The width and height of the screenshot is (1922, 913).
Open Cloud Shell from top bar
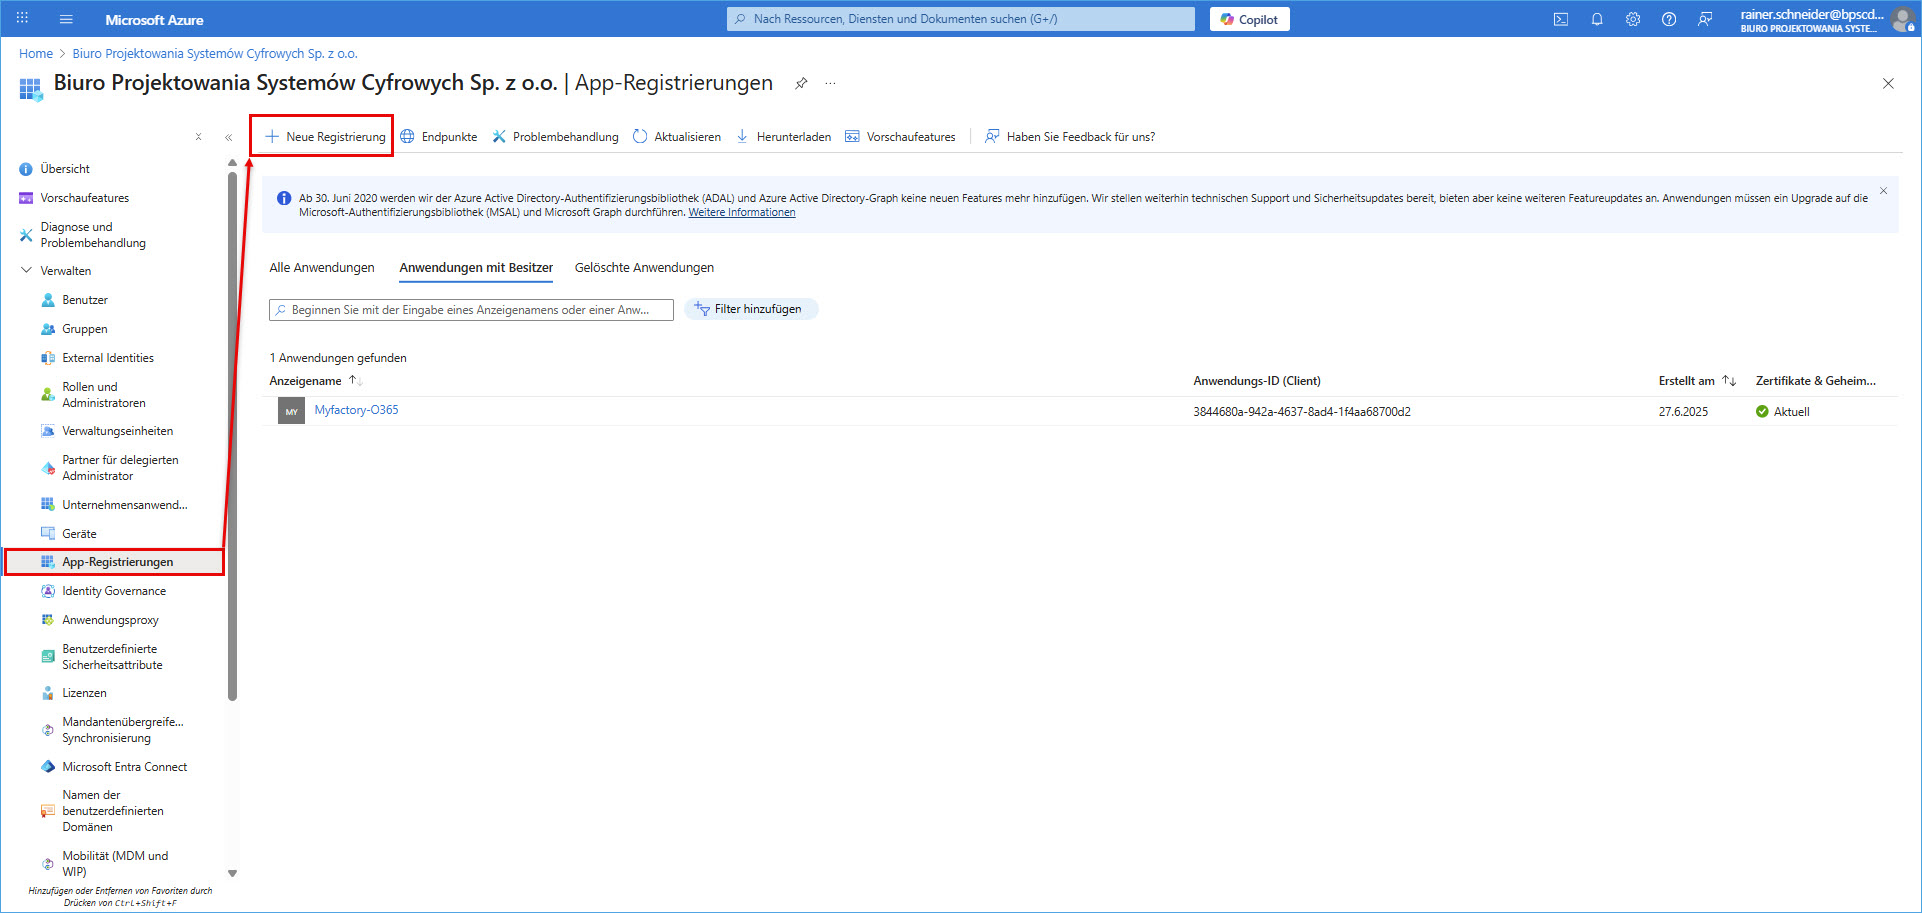point(1561,19)
